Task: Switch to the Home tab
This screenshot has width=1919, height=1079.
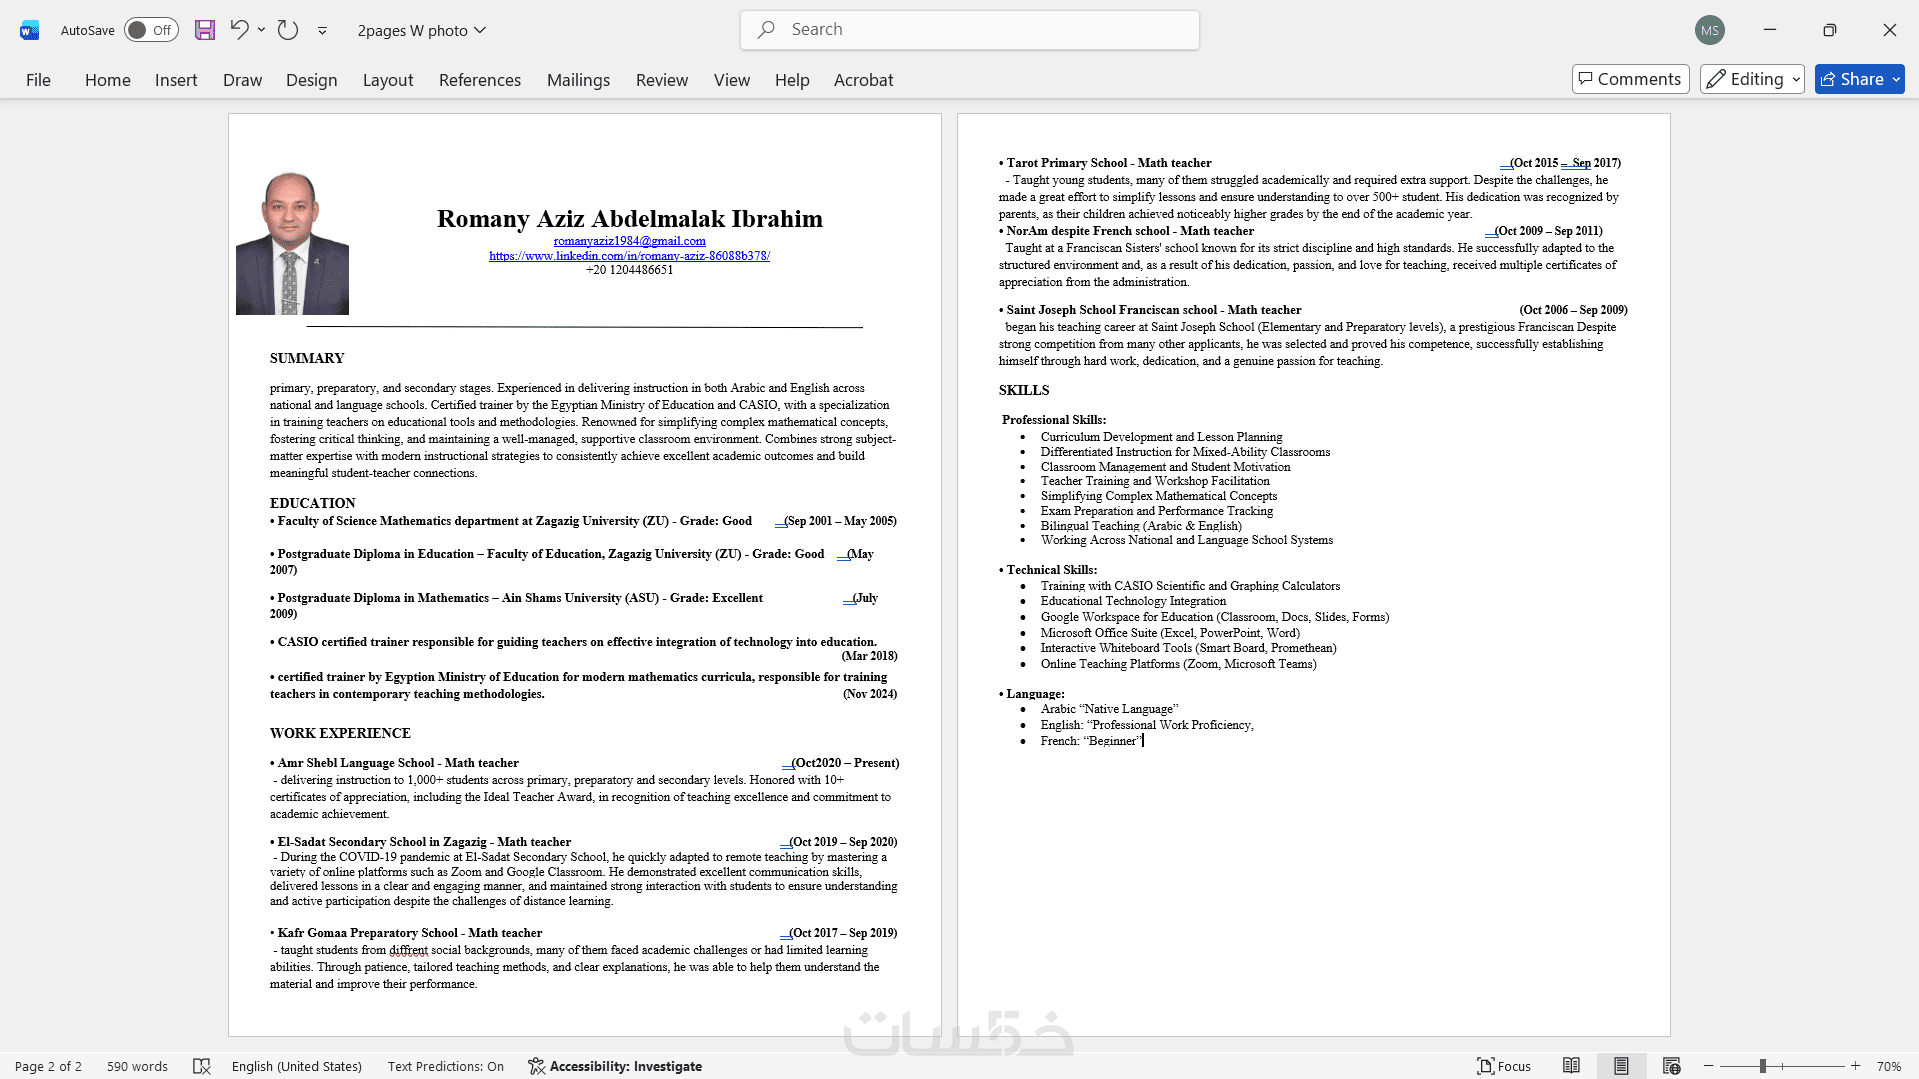Action: click(107, 80)
